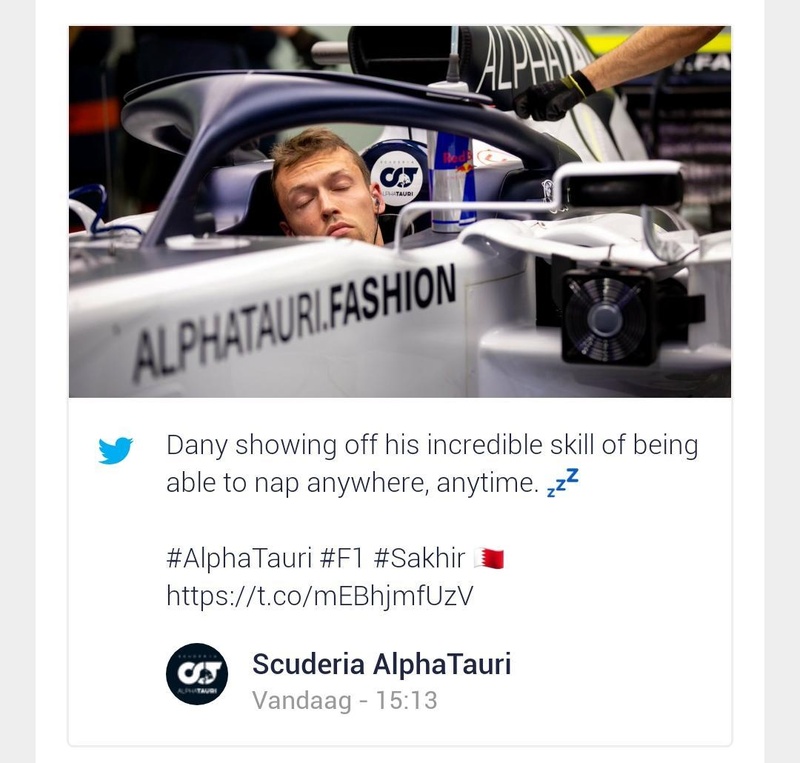
Task: Click the blue Twitter bird icon
Action: [x=115, y=450]
